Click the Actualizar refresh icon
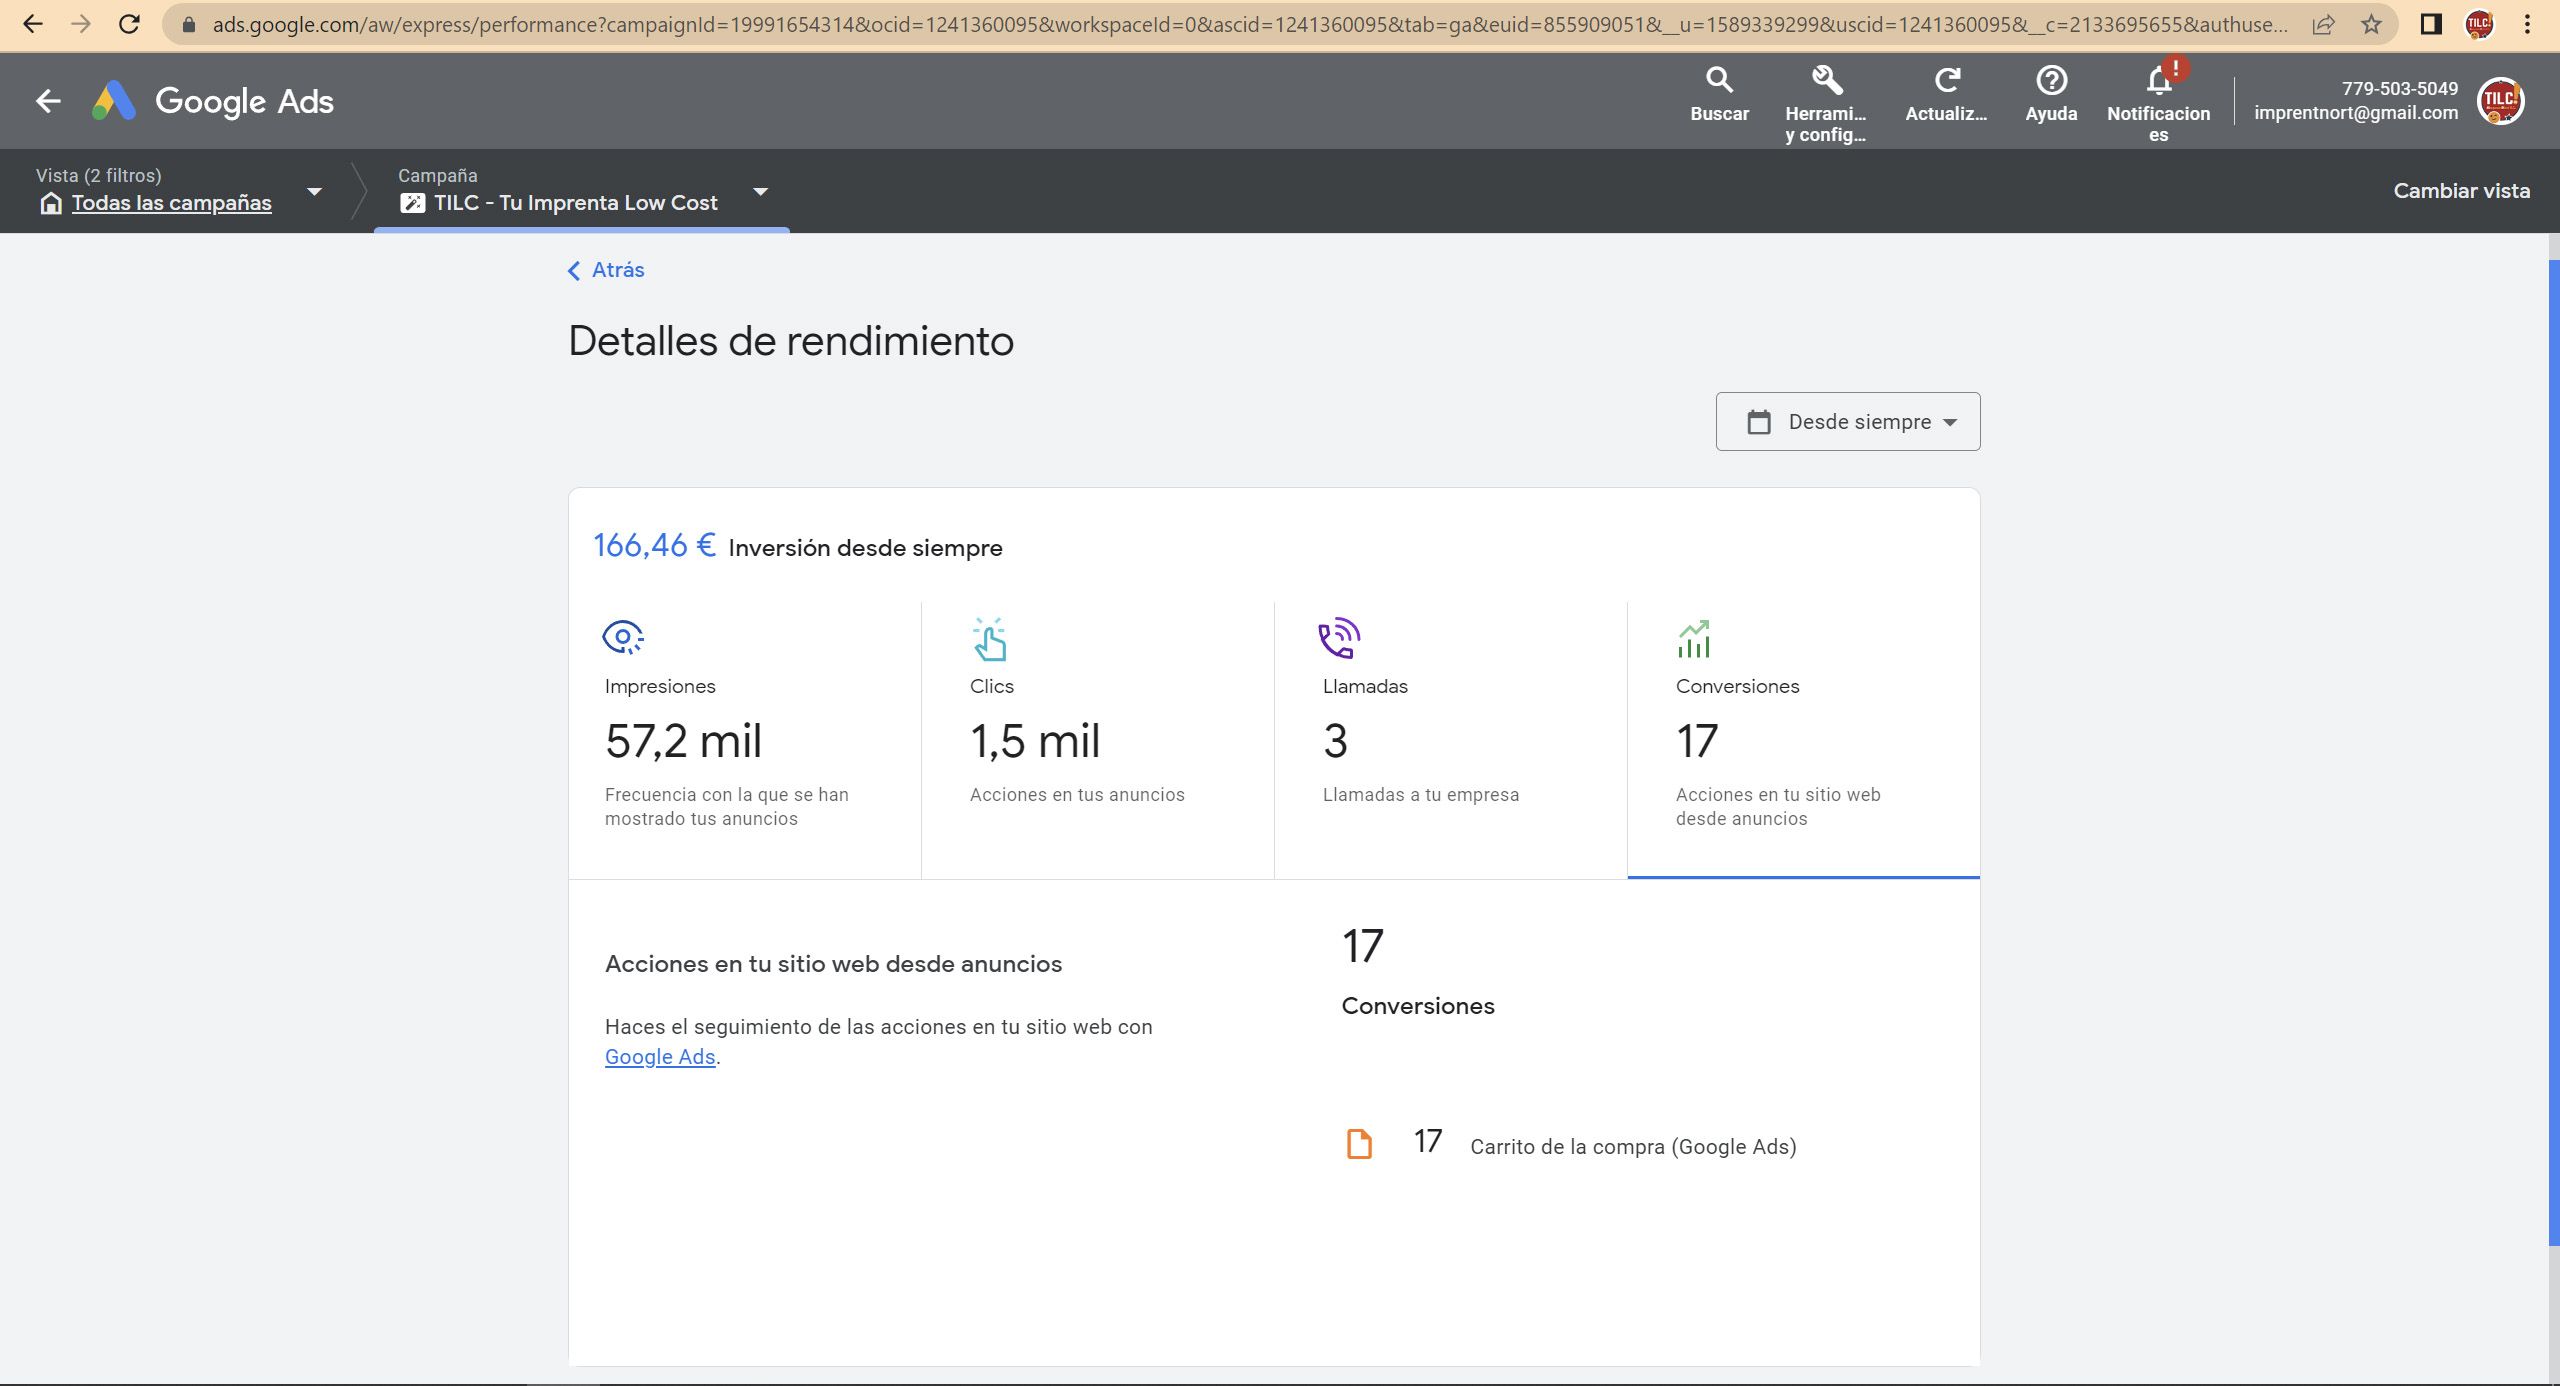 (1946, 81)
